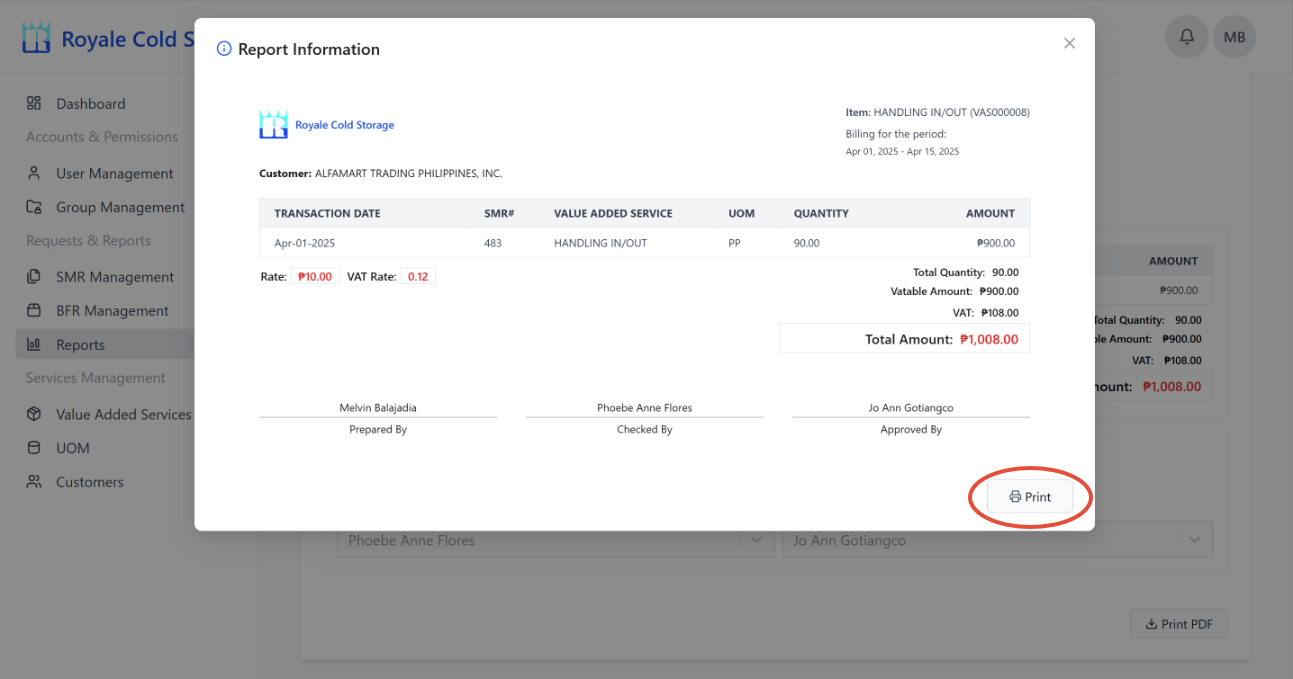Click the customer name ALFAMART TRADING PHILIPPINES, INC.
The image size is (1293, 679).
[x=408, y=173]
